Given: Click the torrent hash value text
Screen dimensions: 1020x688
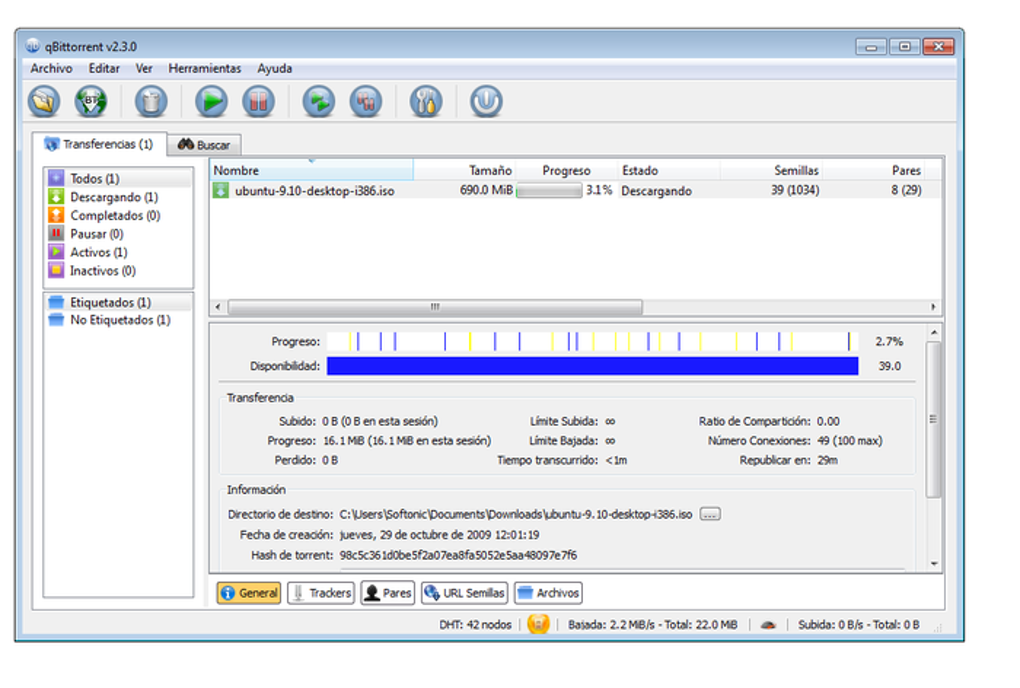Looking at the screenshot, I should pyautogui.click(x=458, y=555).
